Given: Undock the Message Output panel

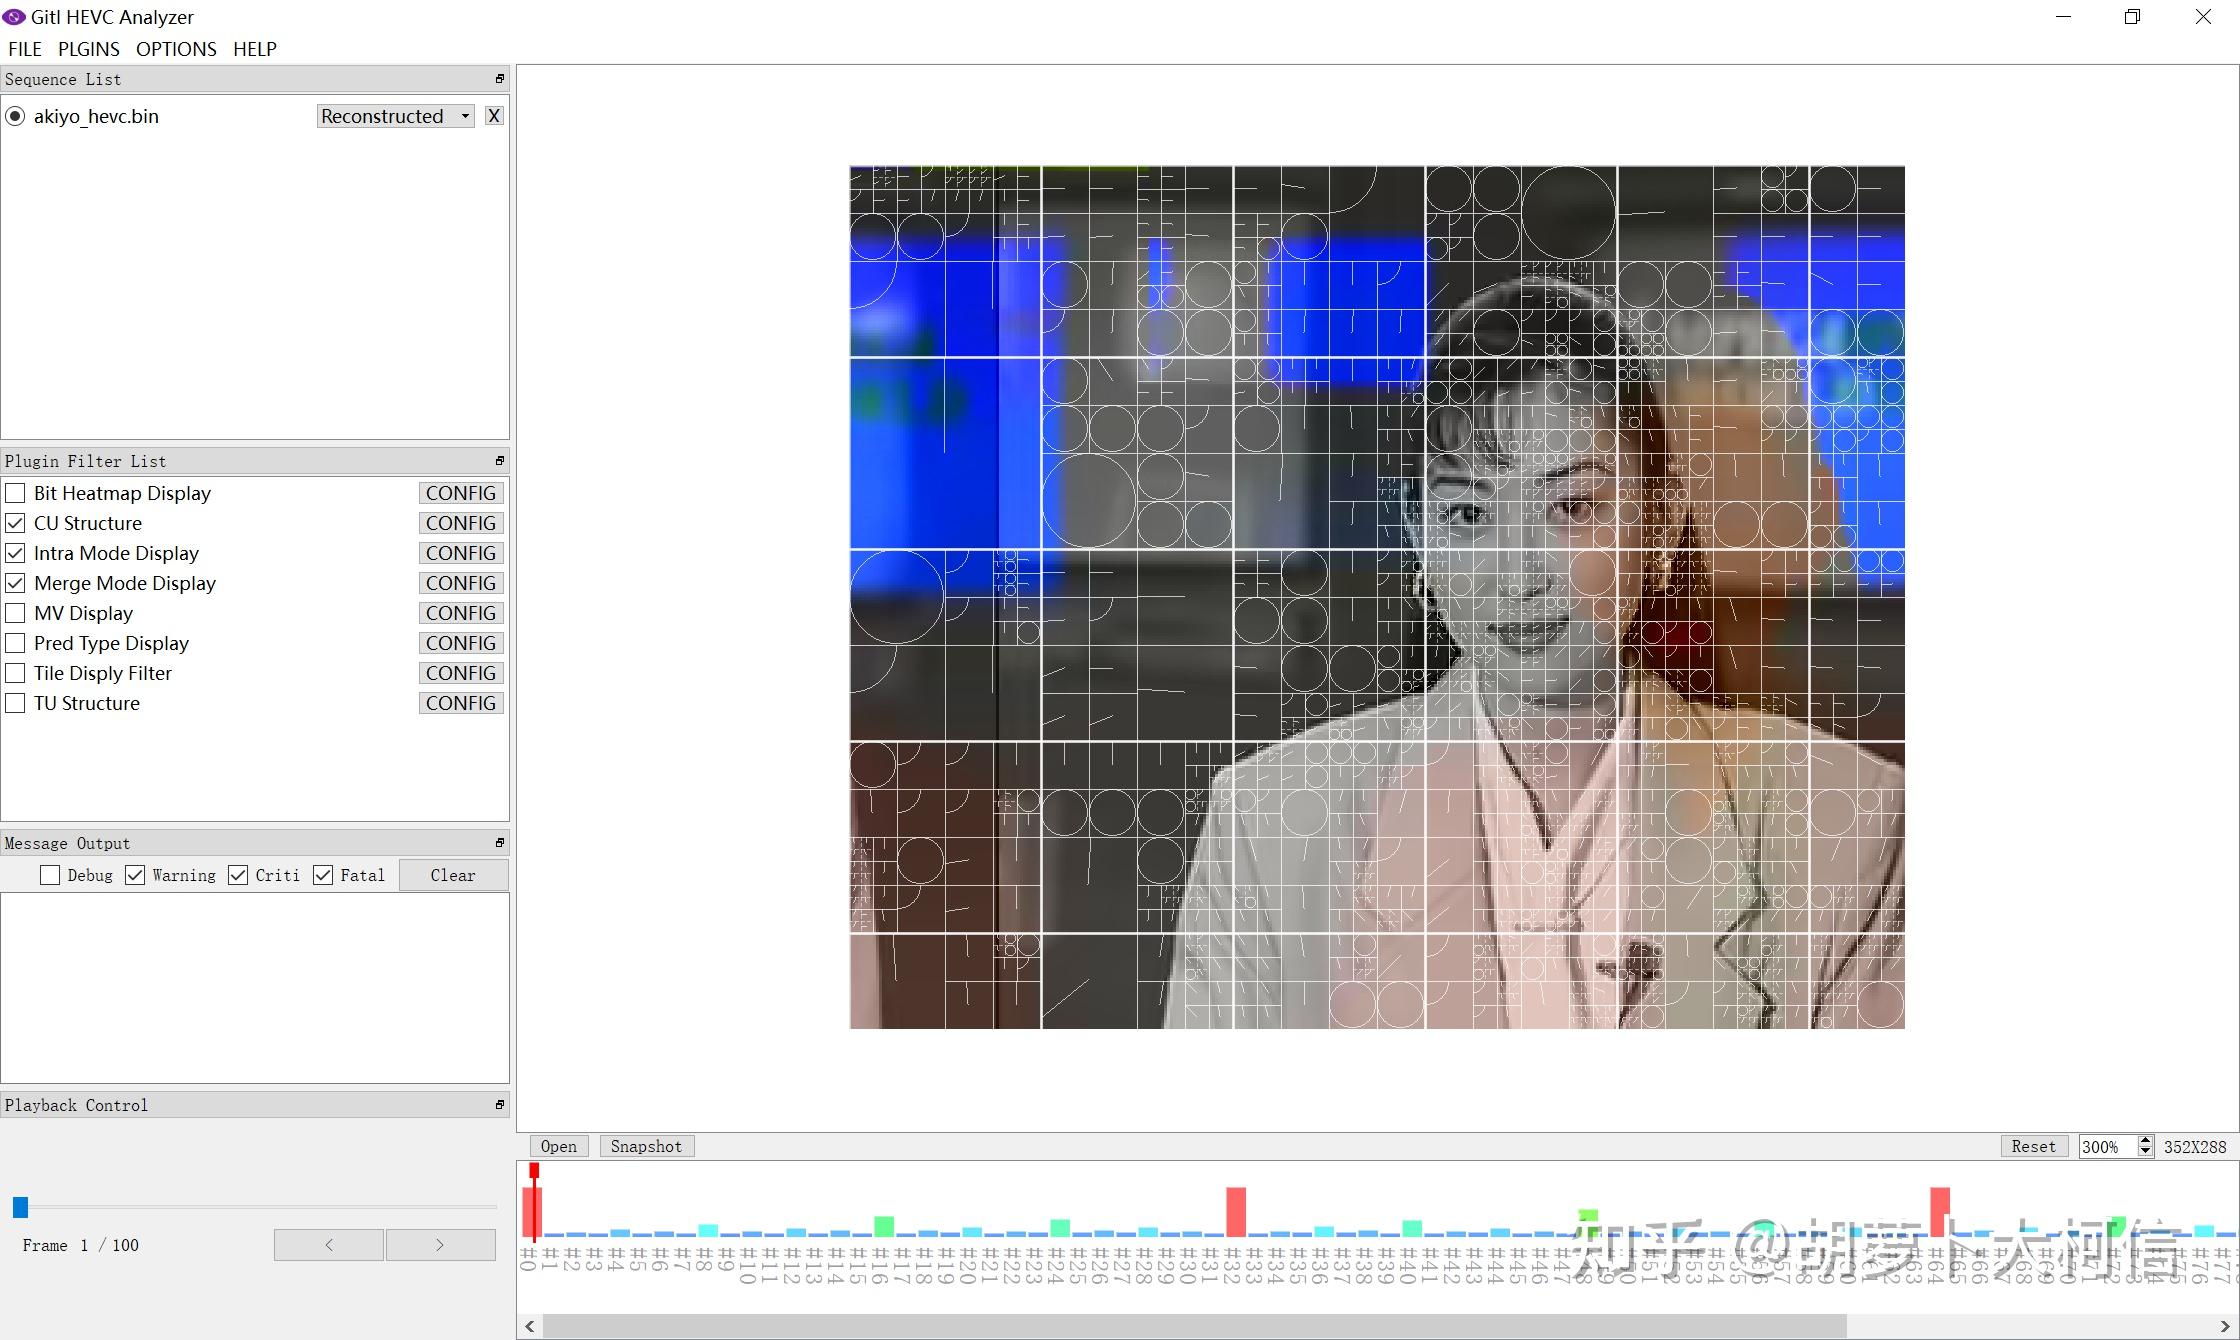Looking at the screenshot, I should click(500, 843).
